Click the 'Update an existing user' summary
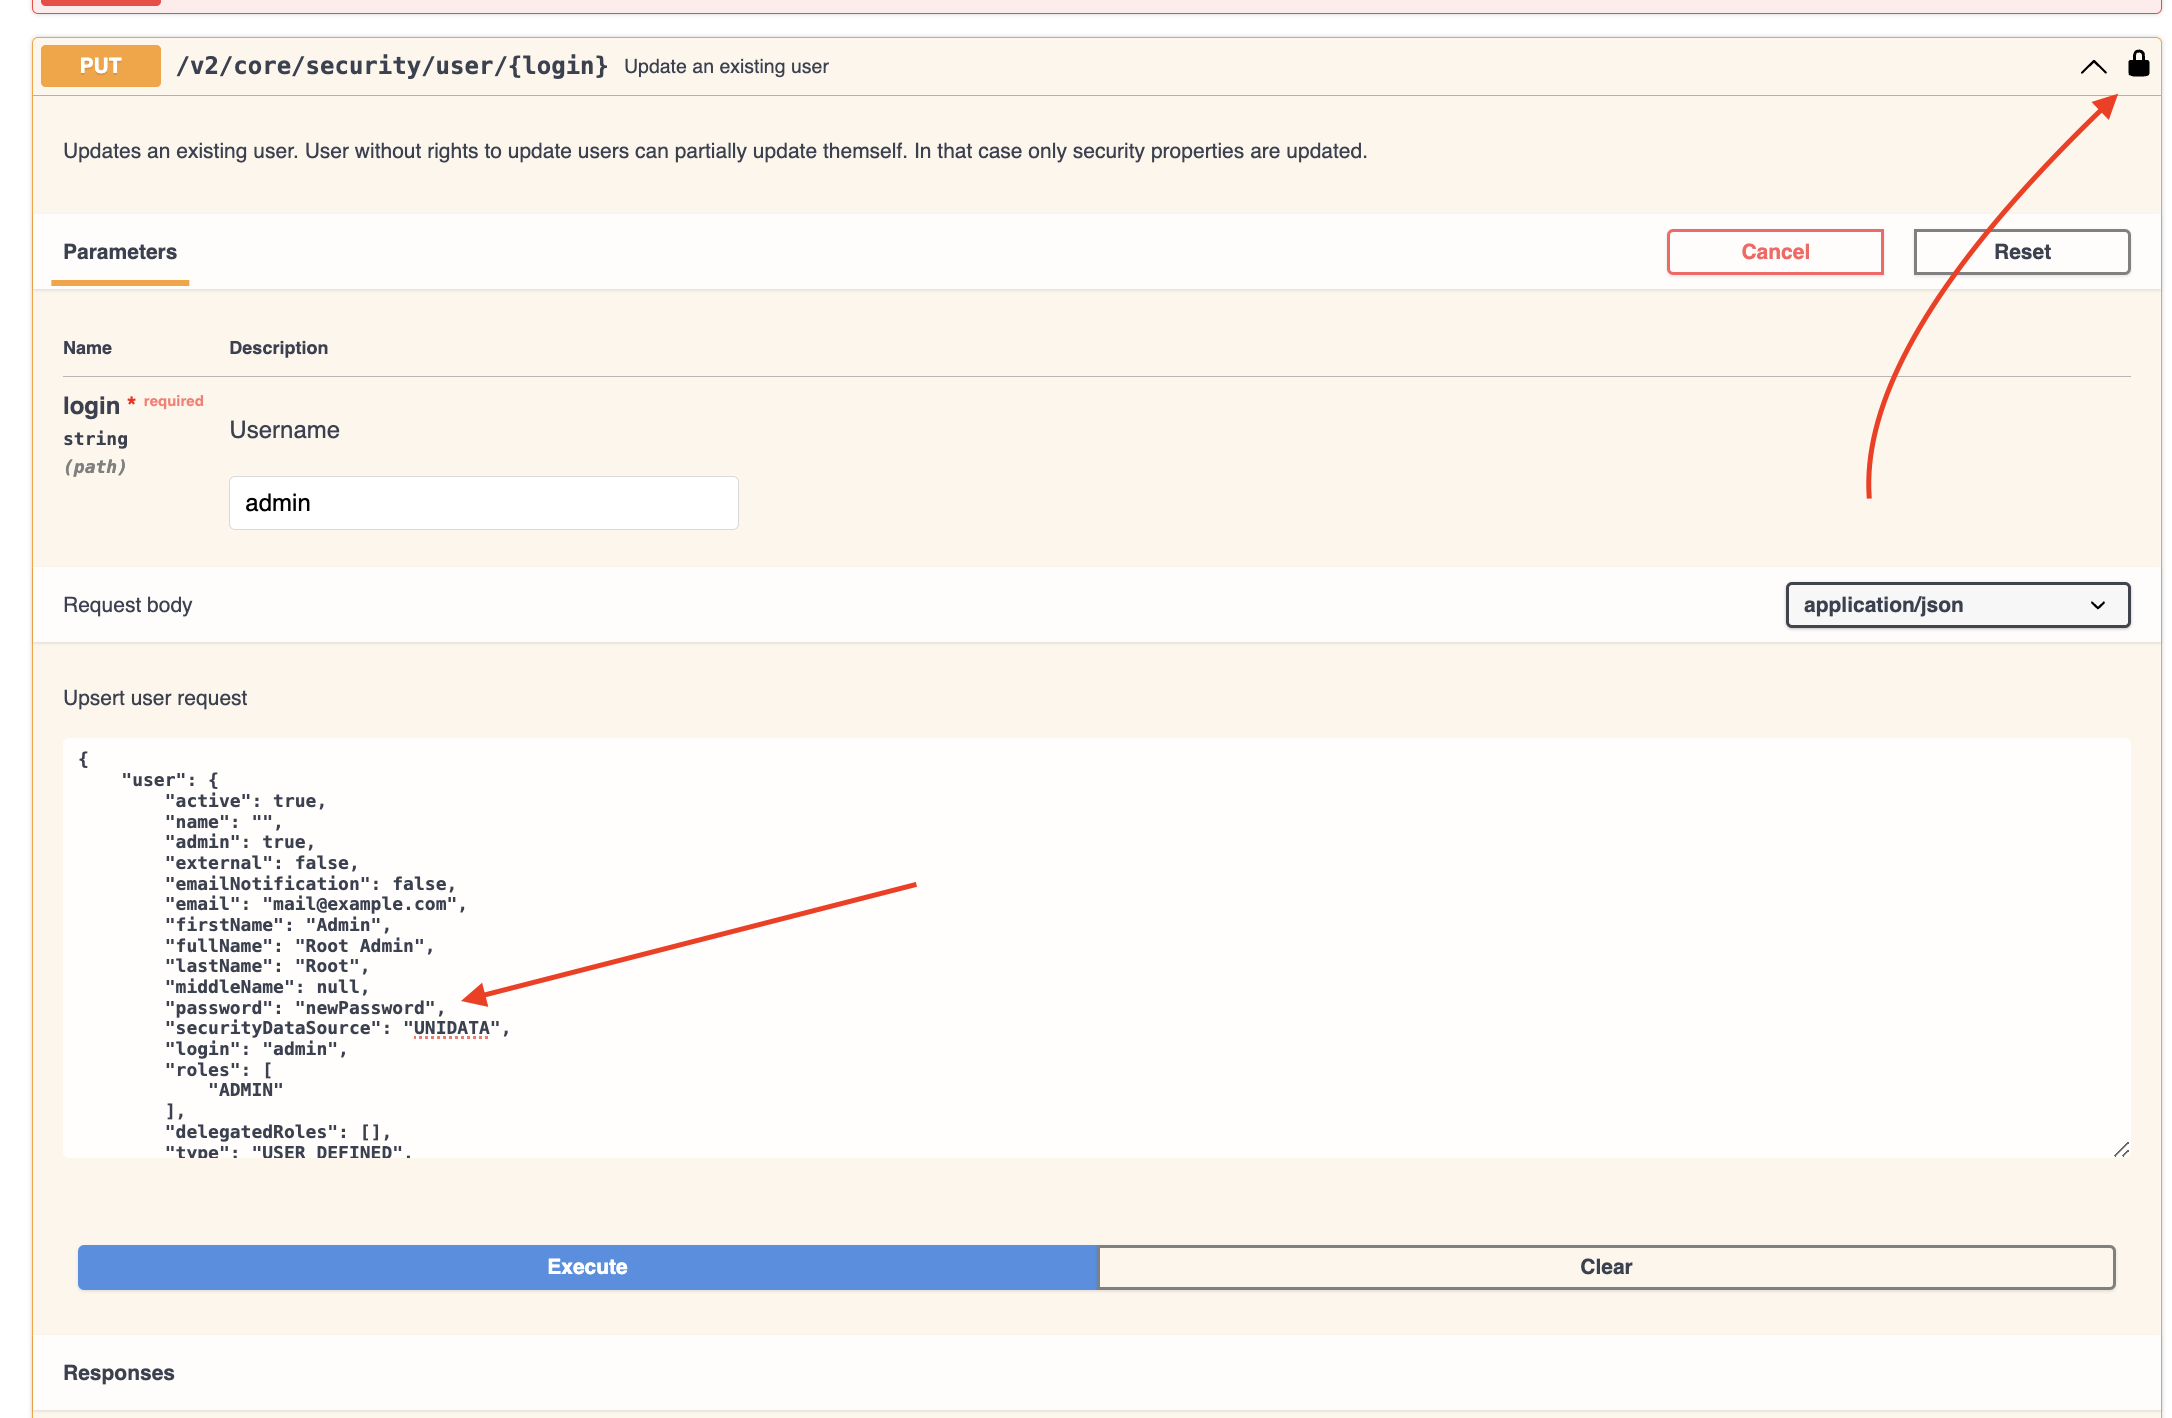 pyautogui.click(x=726, y=67)
